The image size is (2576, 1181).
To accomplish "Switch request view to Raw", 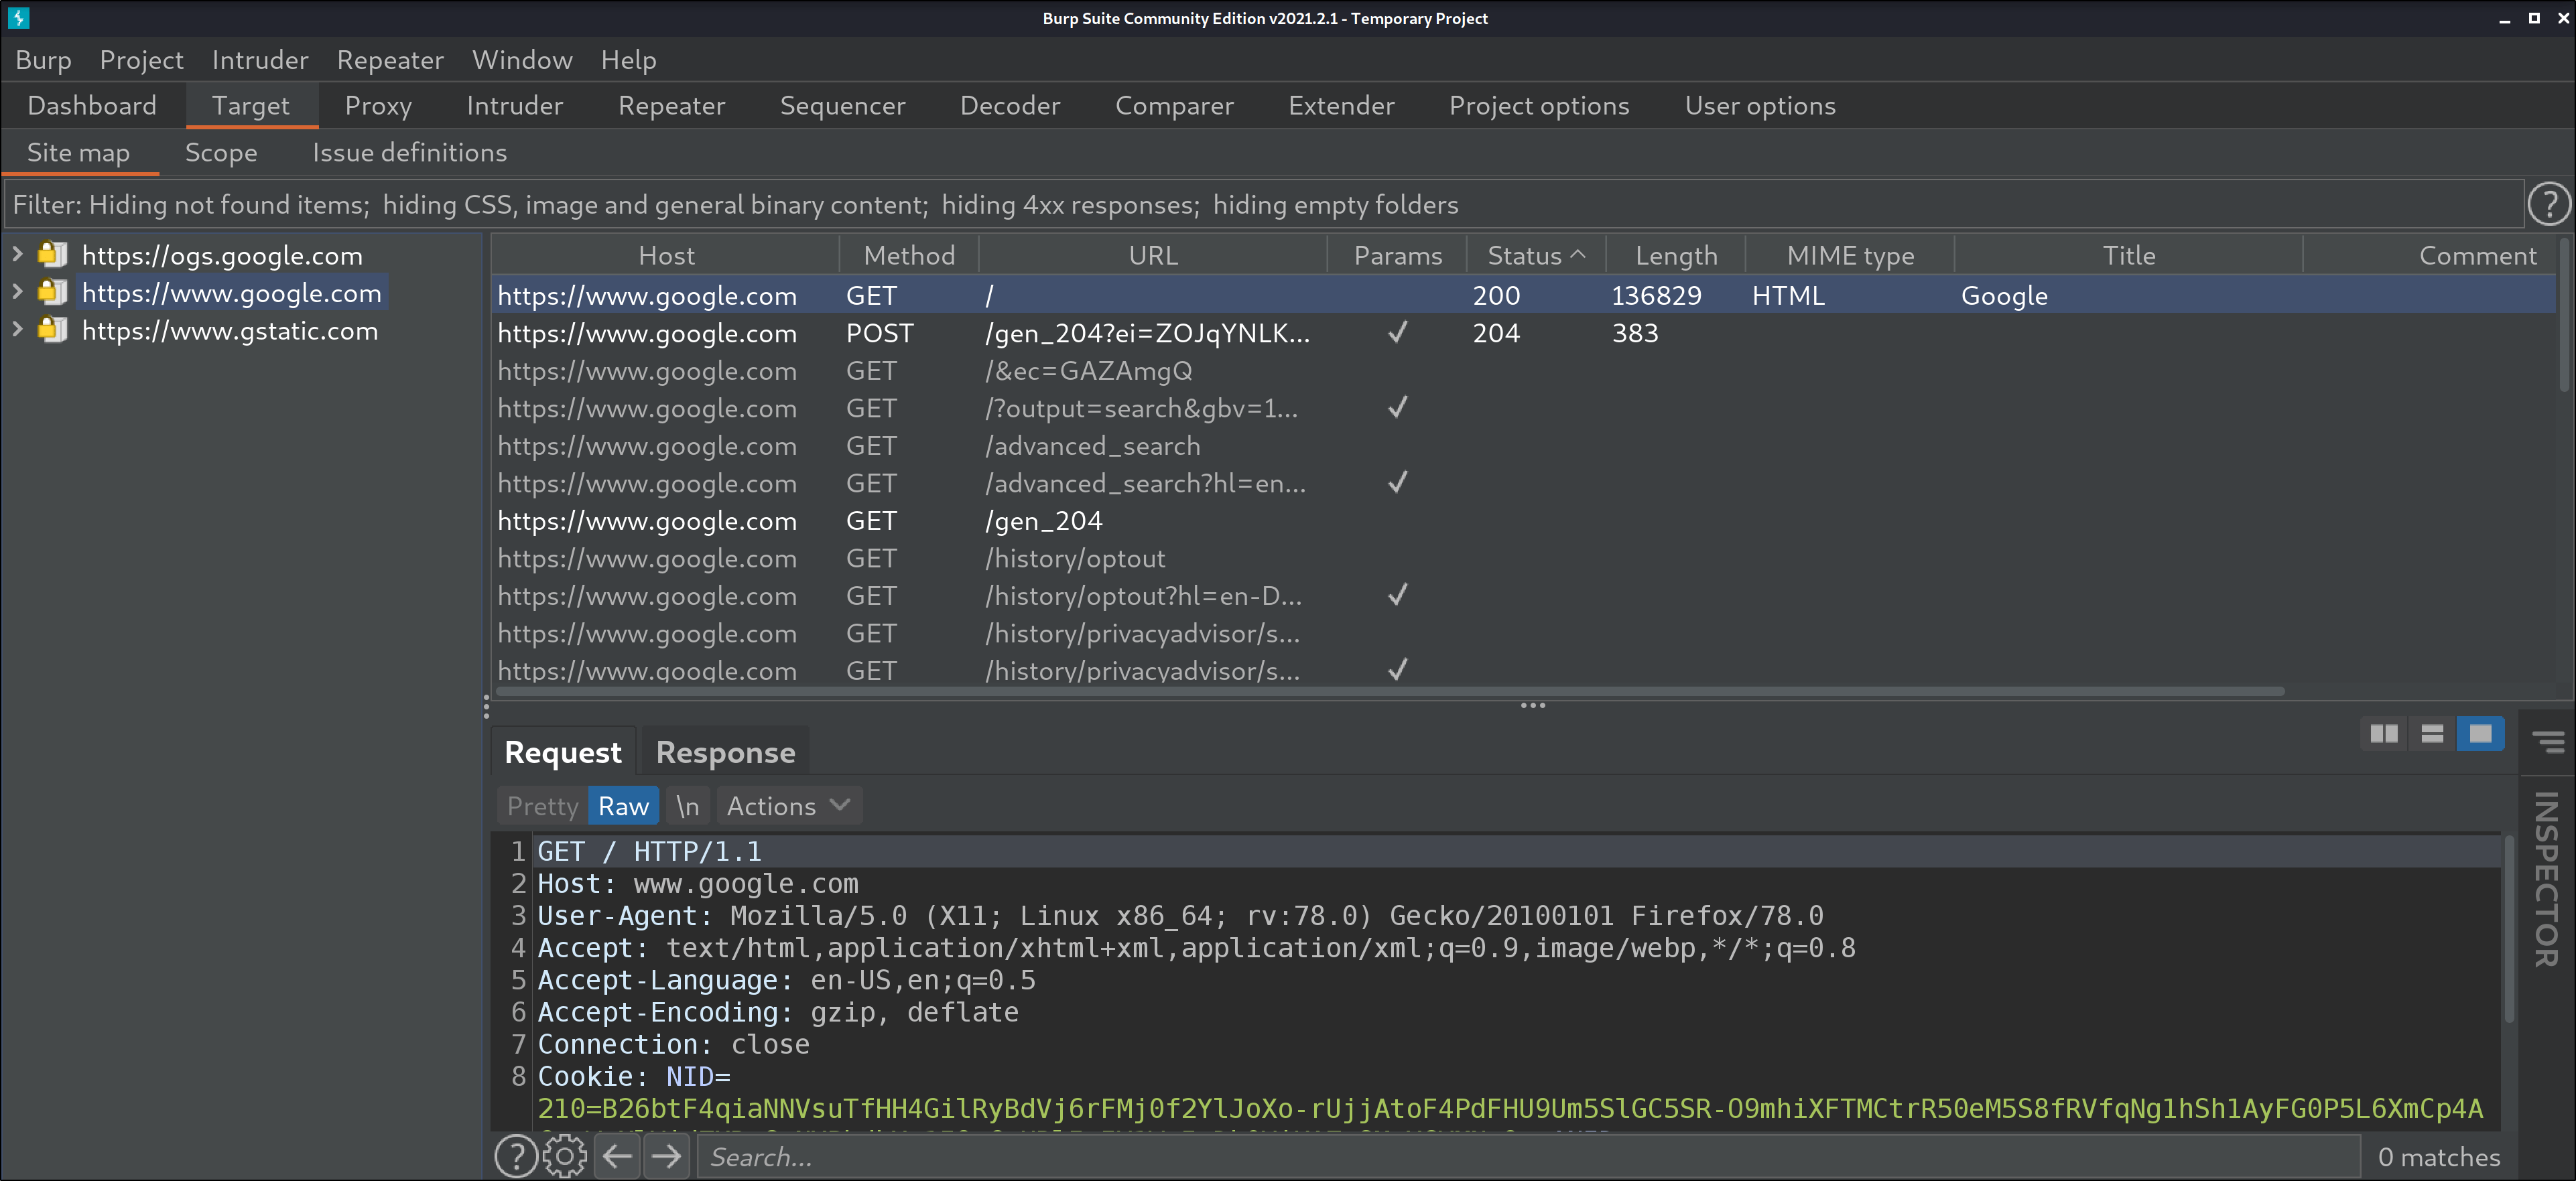I will 623,806.
